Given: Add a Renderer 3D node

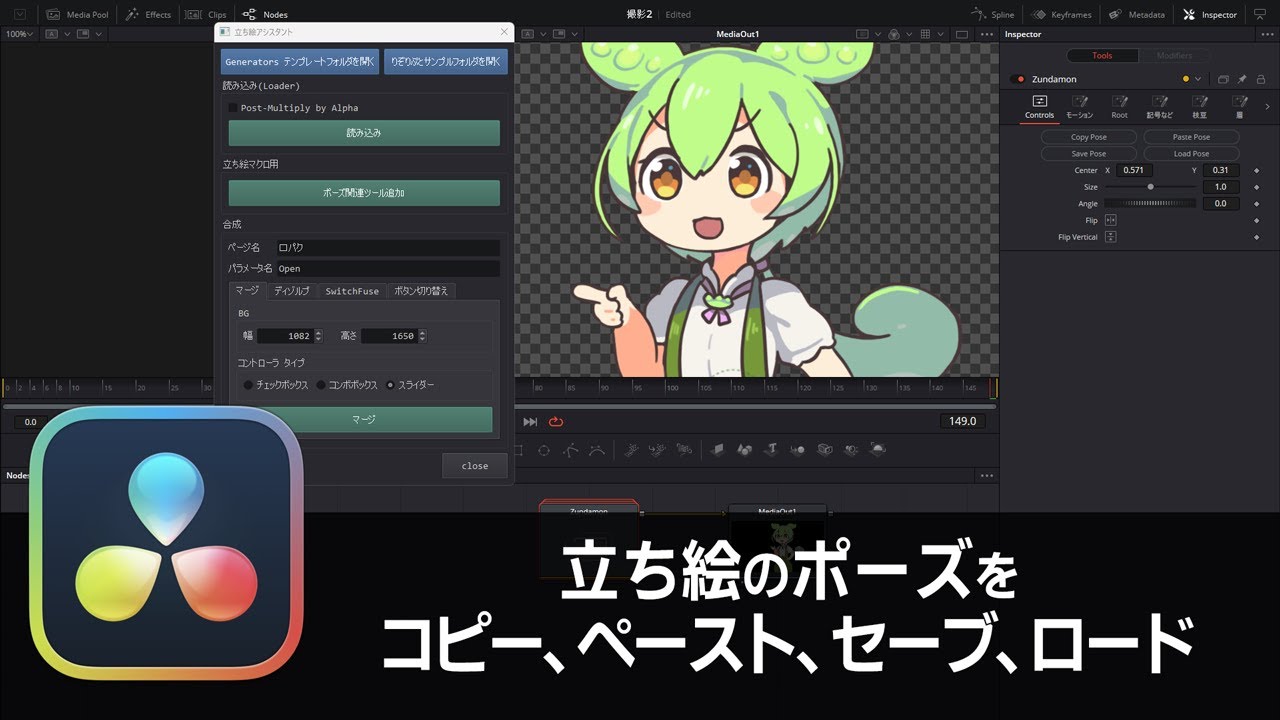Looking at the screenshot, I should [x=877, y=450].
